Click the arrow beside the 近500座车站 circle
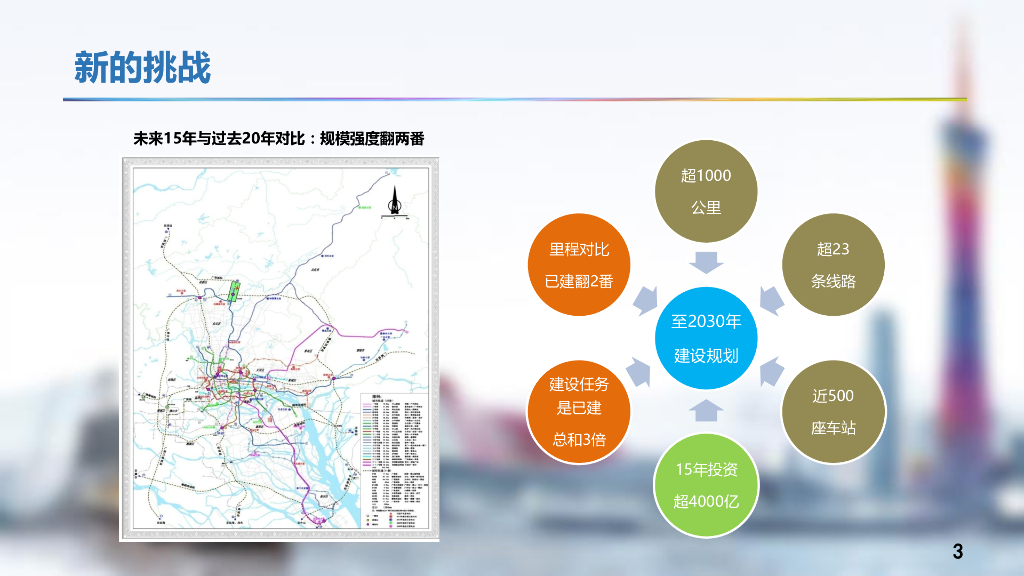Viewport: 1024px width, 576px height. coord(770,373)
